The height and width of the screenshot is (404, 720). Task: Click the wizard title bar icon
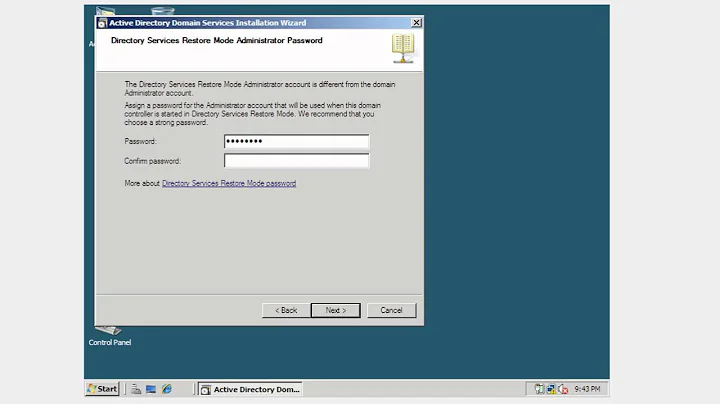click(x=102, y=23)
